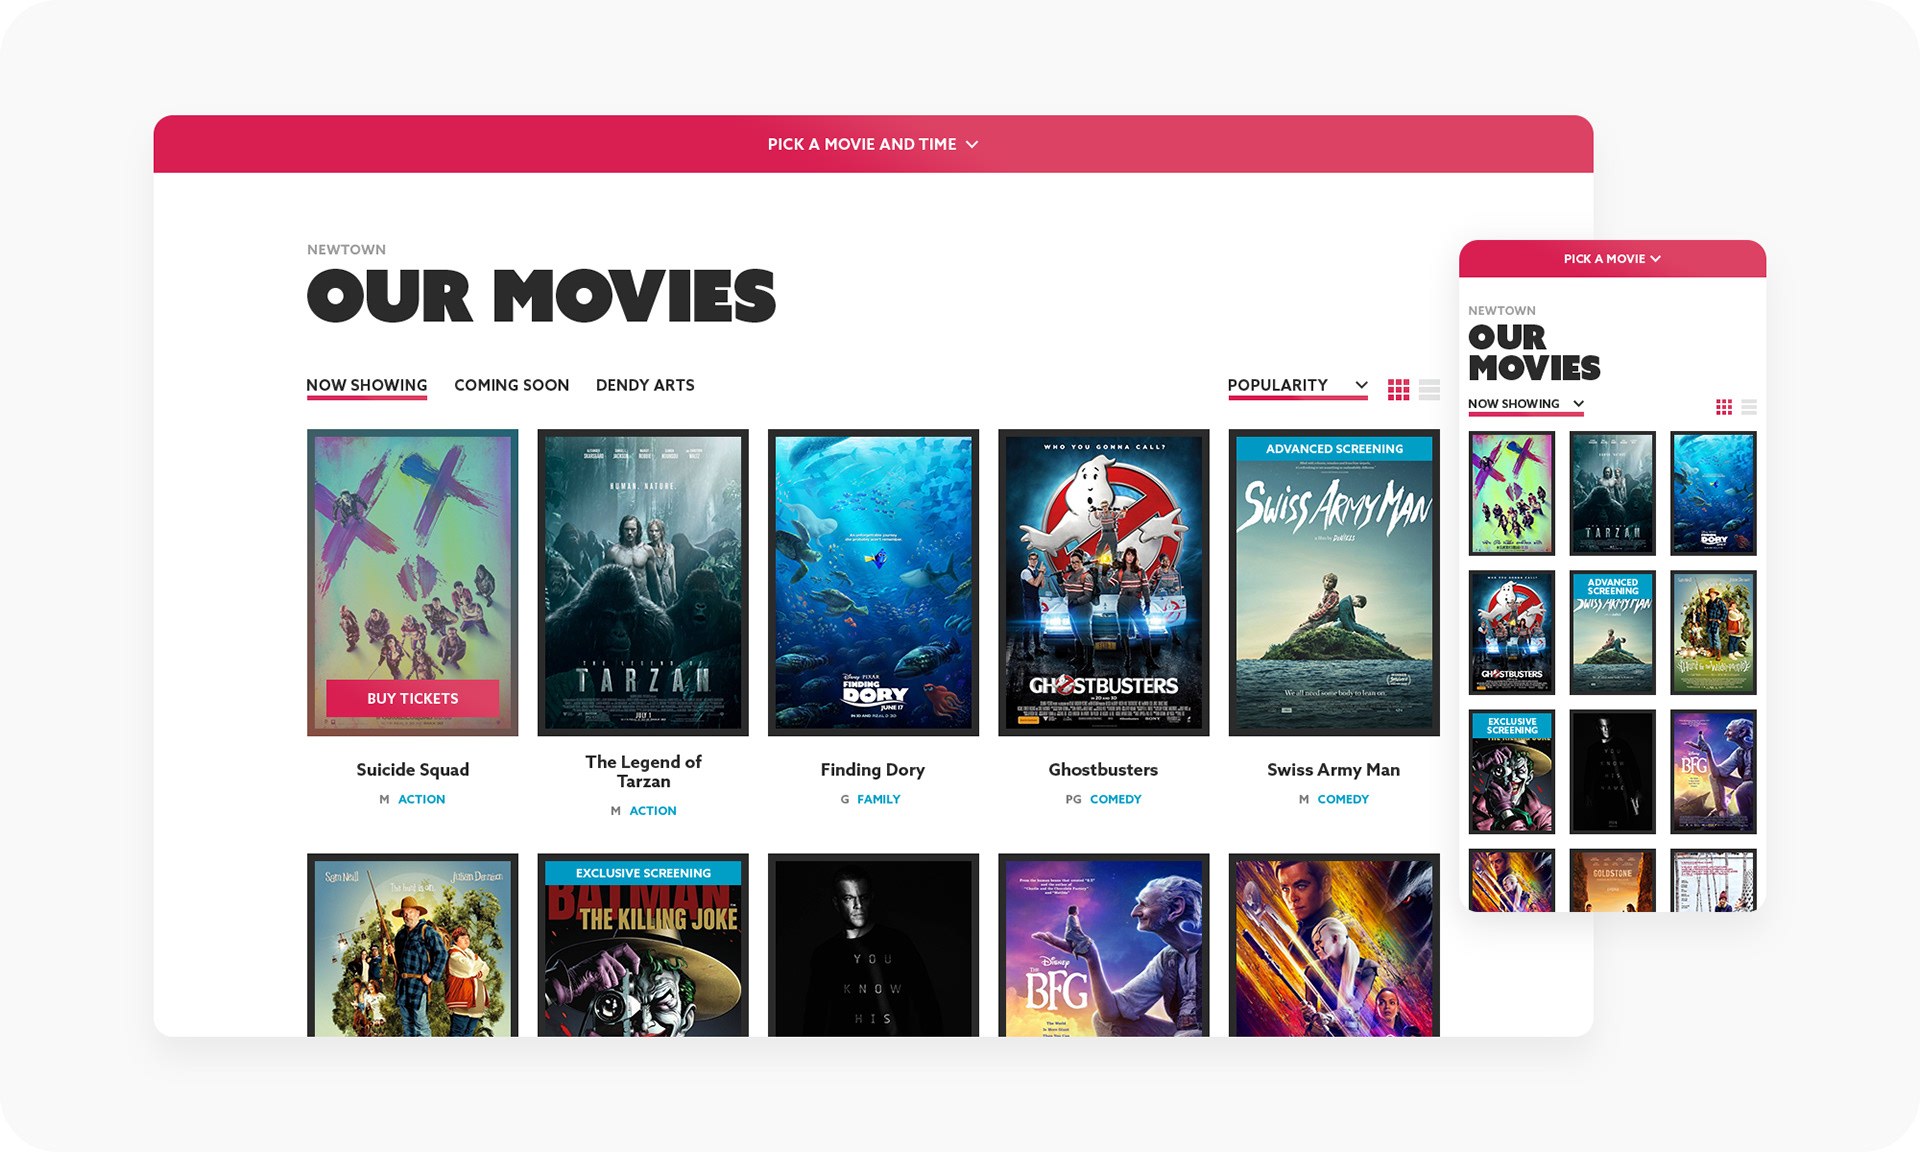Open Wilderpeople poster in mobile panel
The width and height of the screenshot is (1920, 1152).
[x=1713, y=632]
